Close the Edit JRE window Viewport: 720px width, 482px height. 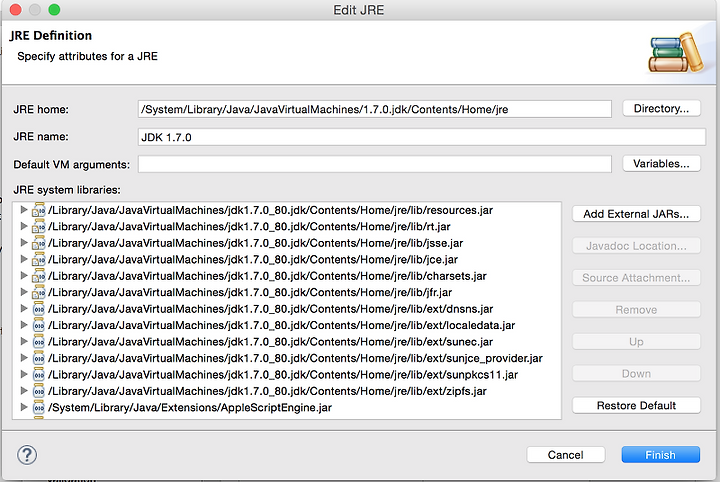(15, 10)
